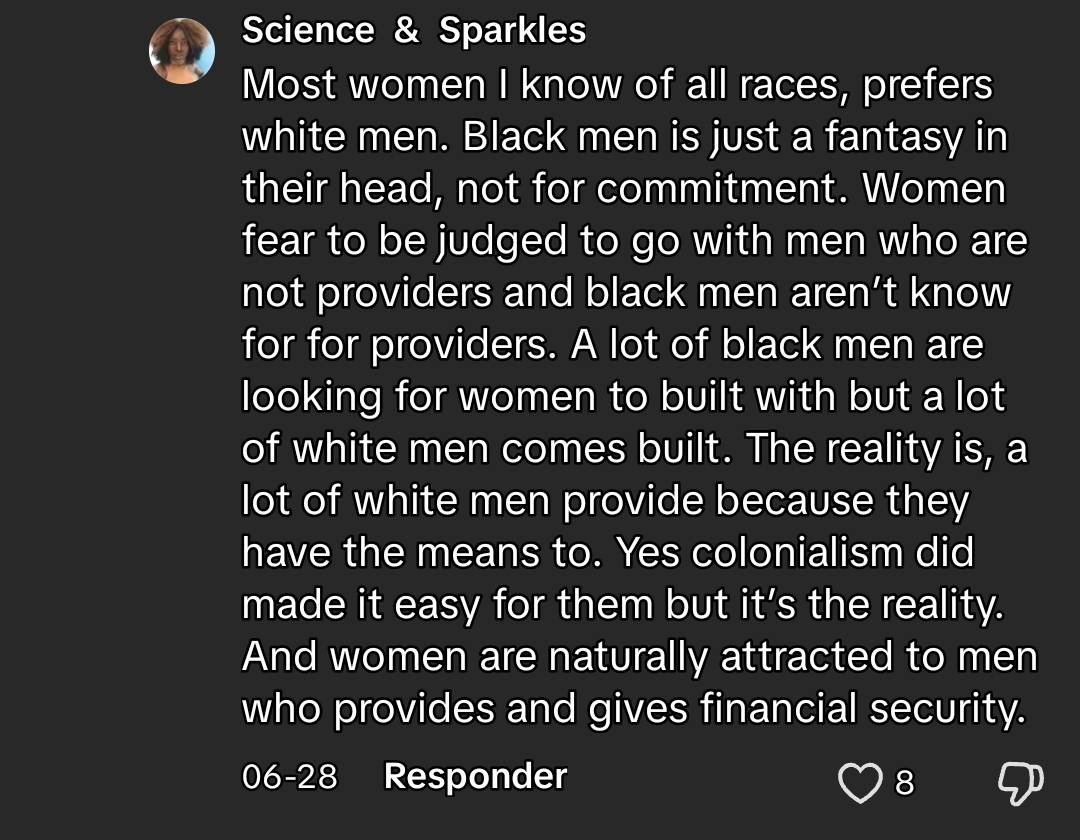Click the line starting "have the means to"
1080x840 pixels.
click(x=608, y=552)
